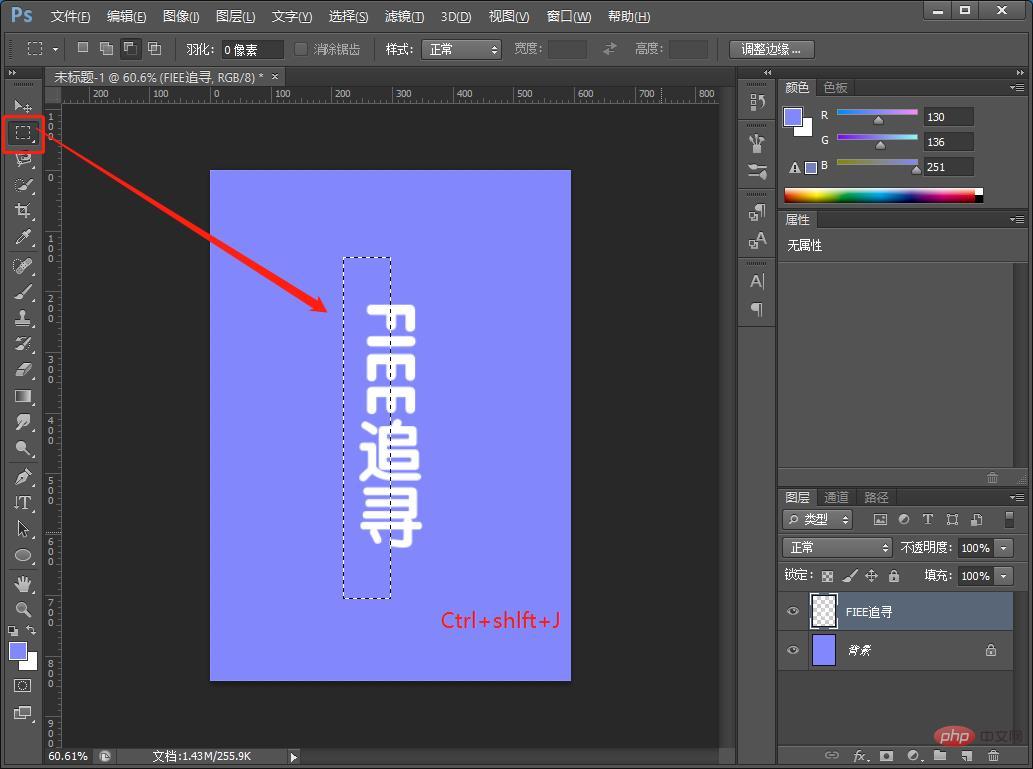
Task: Click the layer style fx icon
Action: 860,755
